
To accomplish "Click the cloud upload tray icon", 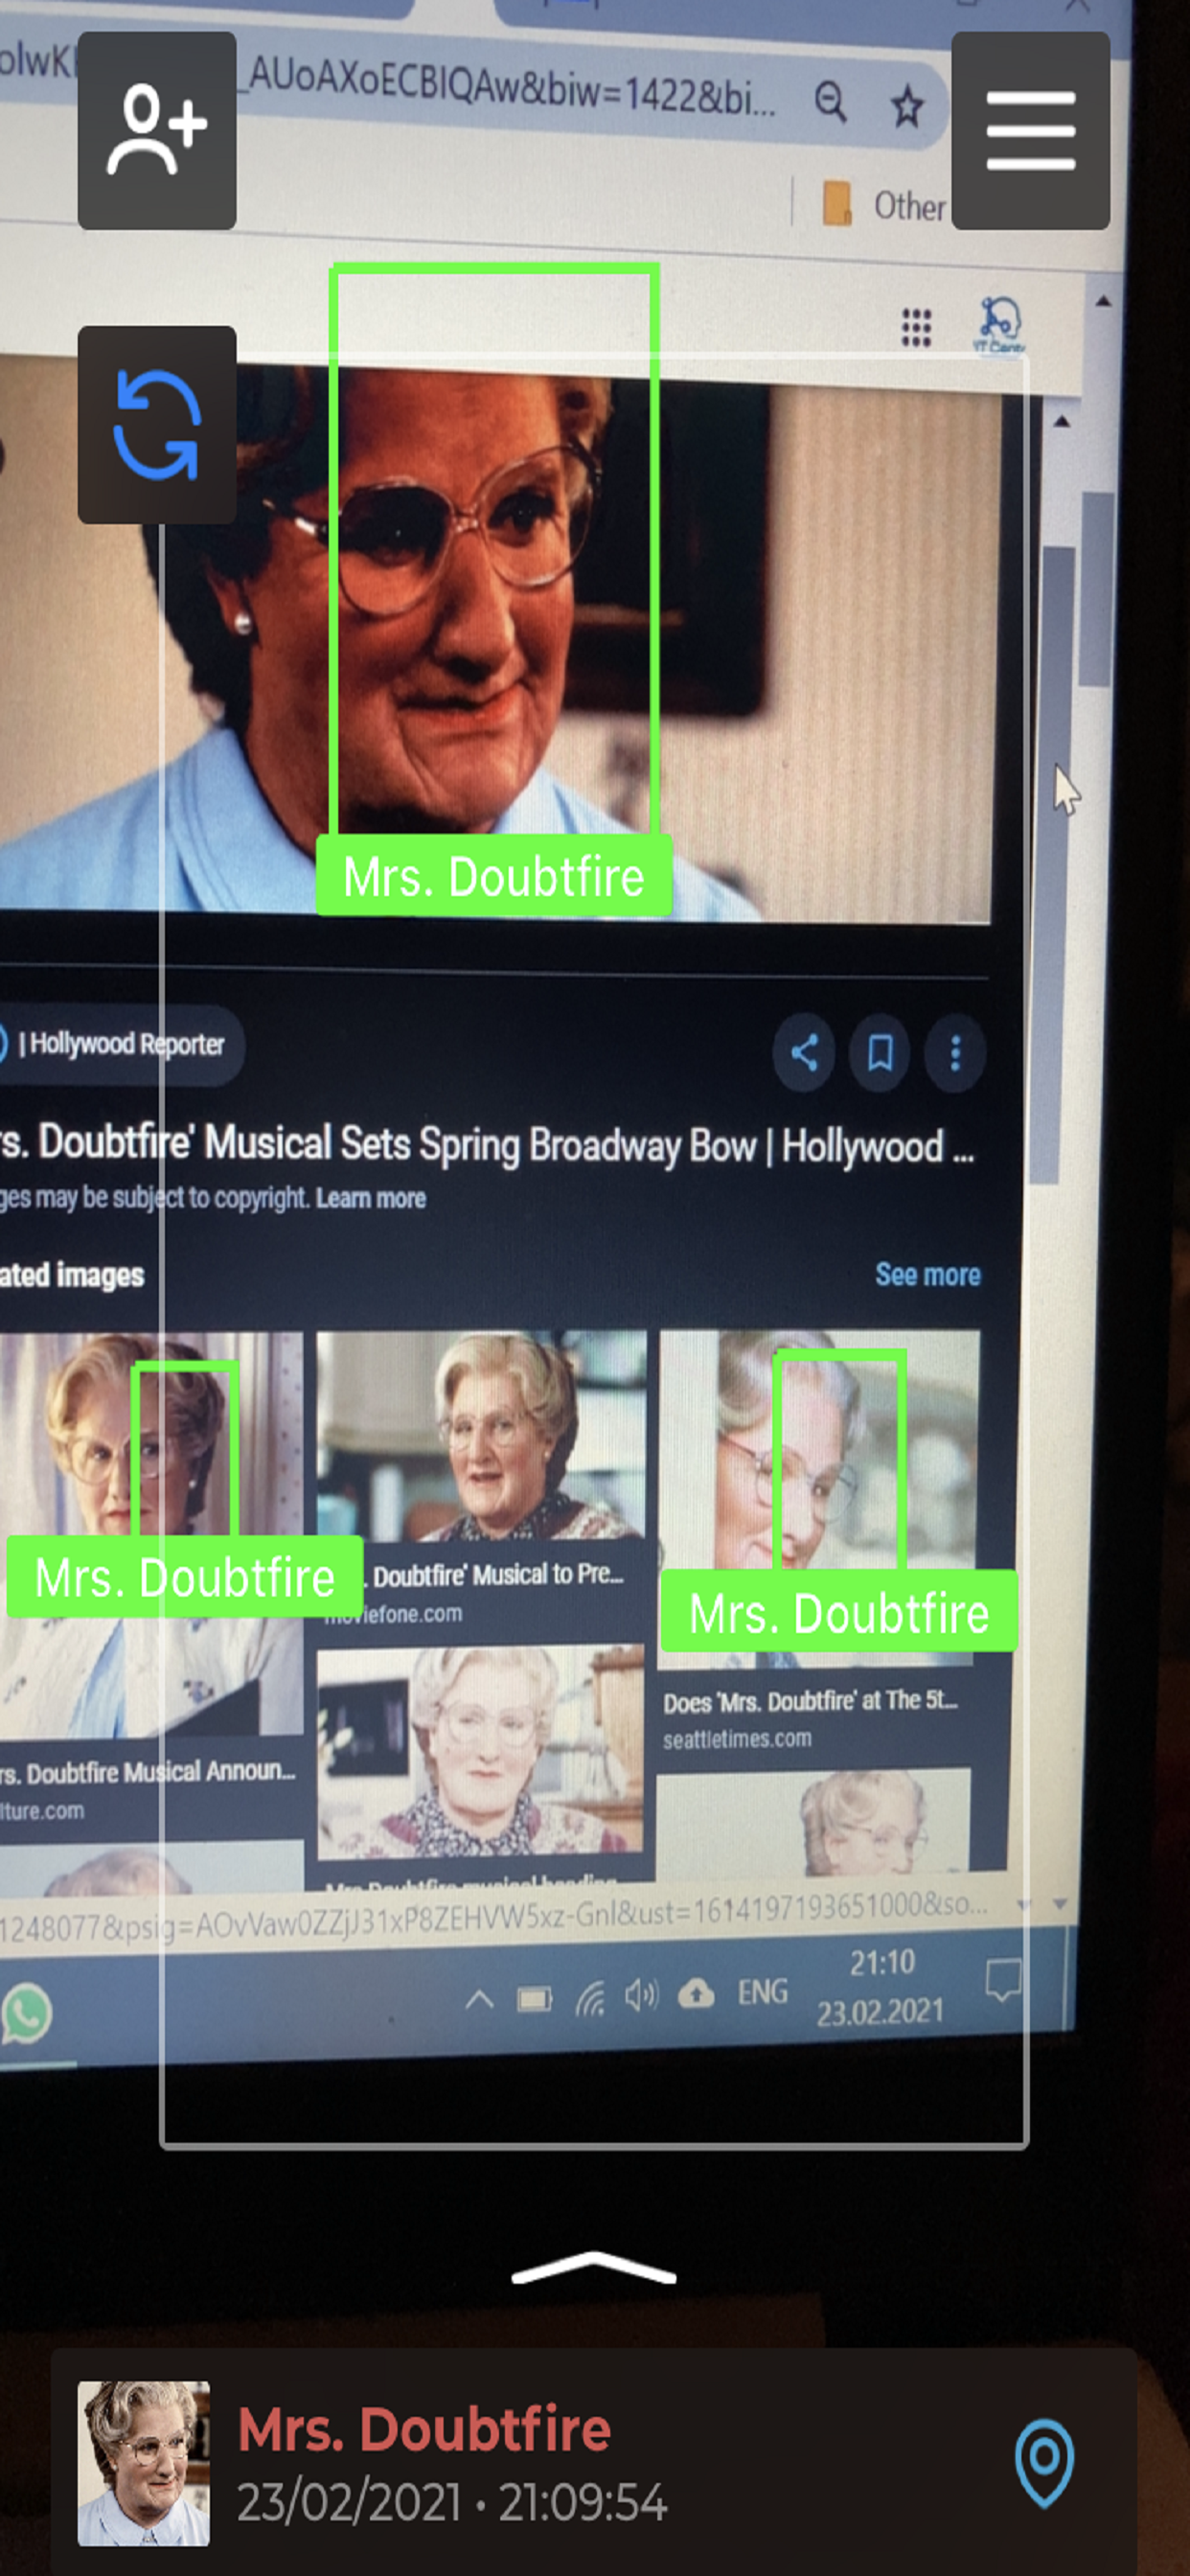I will pos(696,1994).
